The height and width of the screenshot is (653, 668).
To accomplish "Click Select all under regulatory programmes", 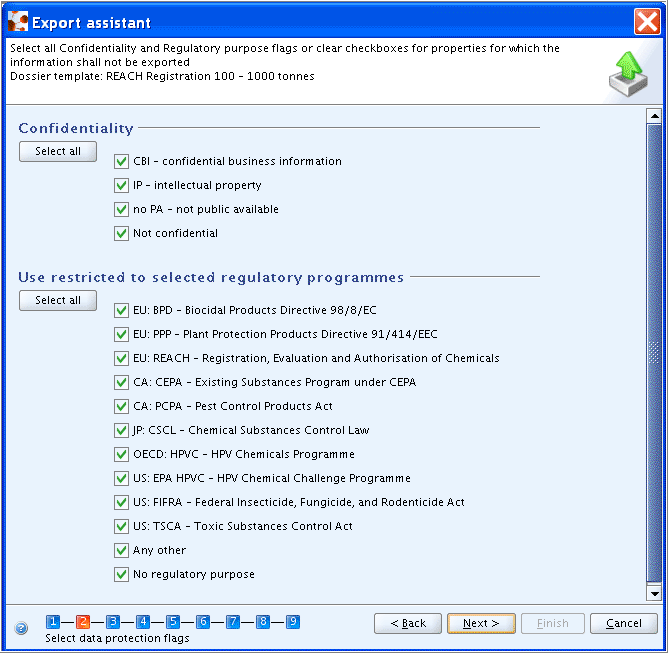I will coord(58,300).
